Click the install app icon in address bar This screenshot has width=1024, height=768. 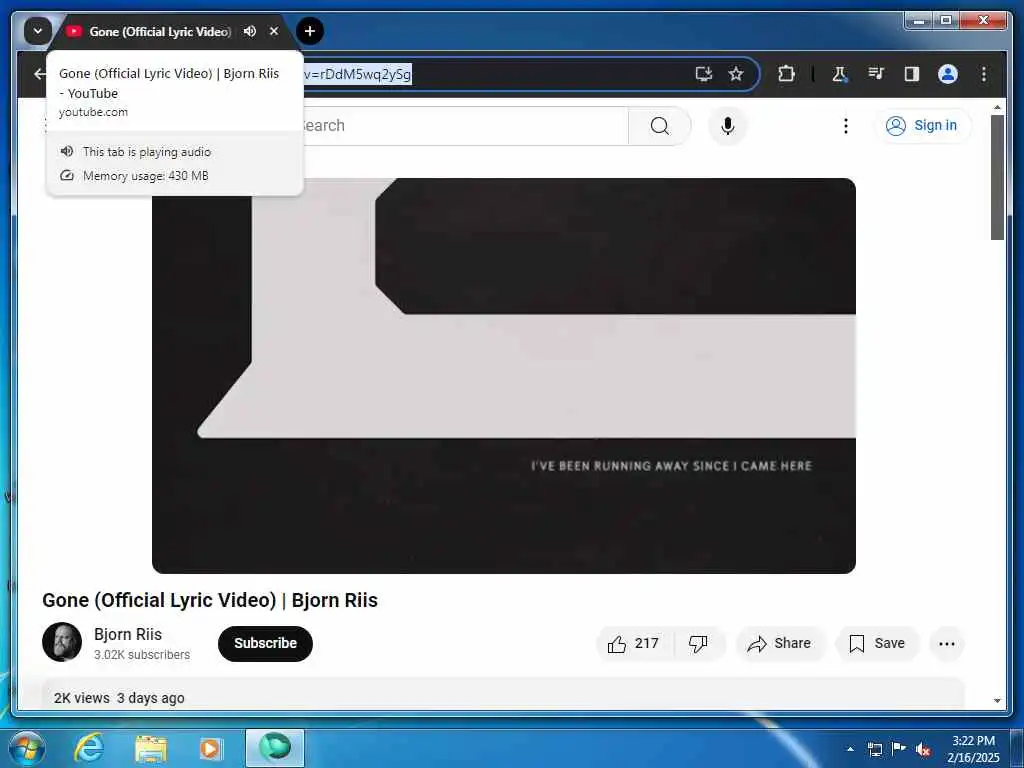click(x=703, y=74)
